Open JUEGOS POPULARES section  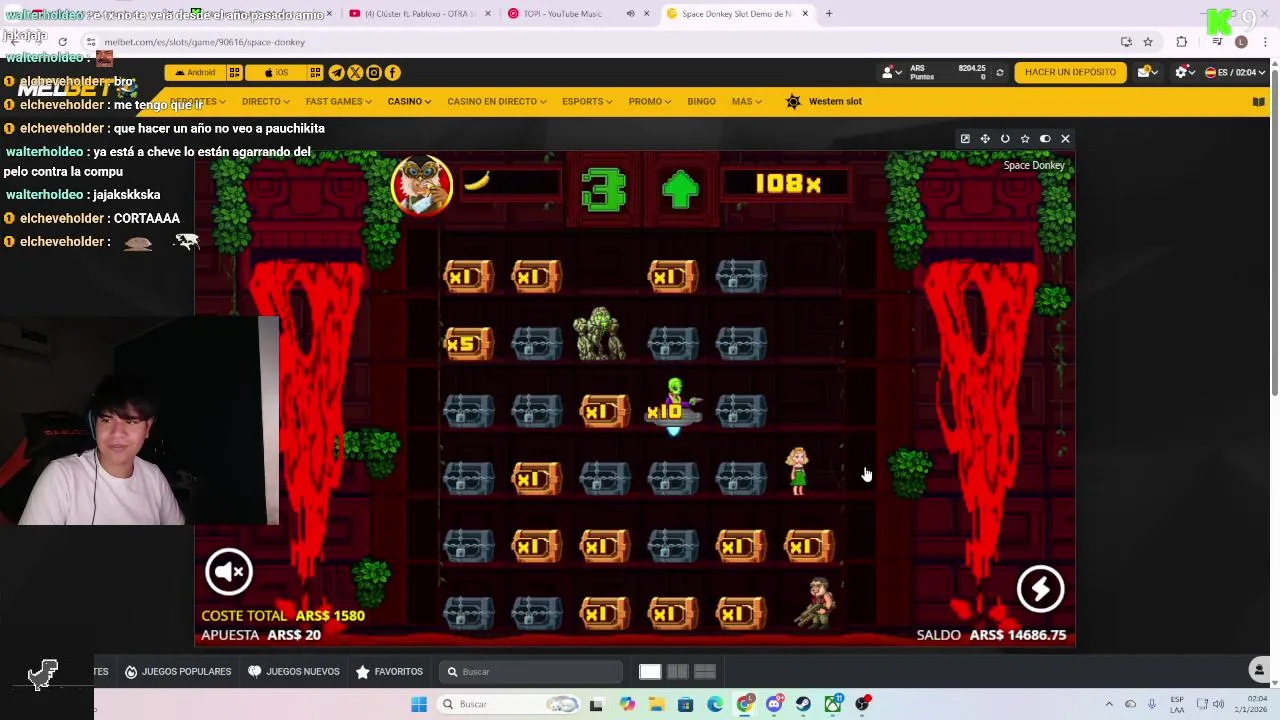177,672
